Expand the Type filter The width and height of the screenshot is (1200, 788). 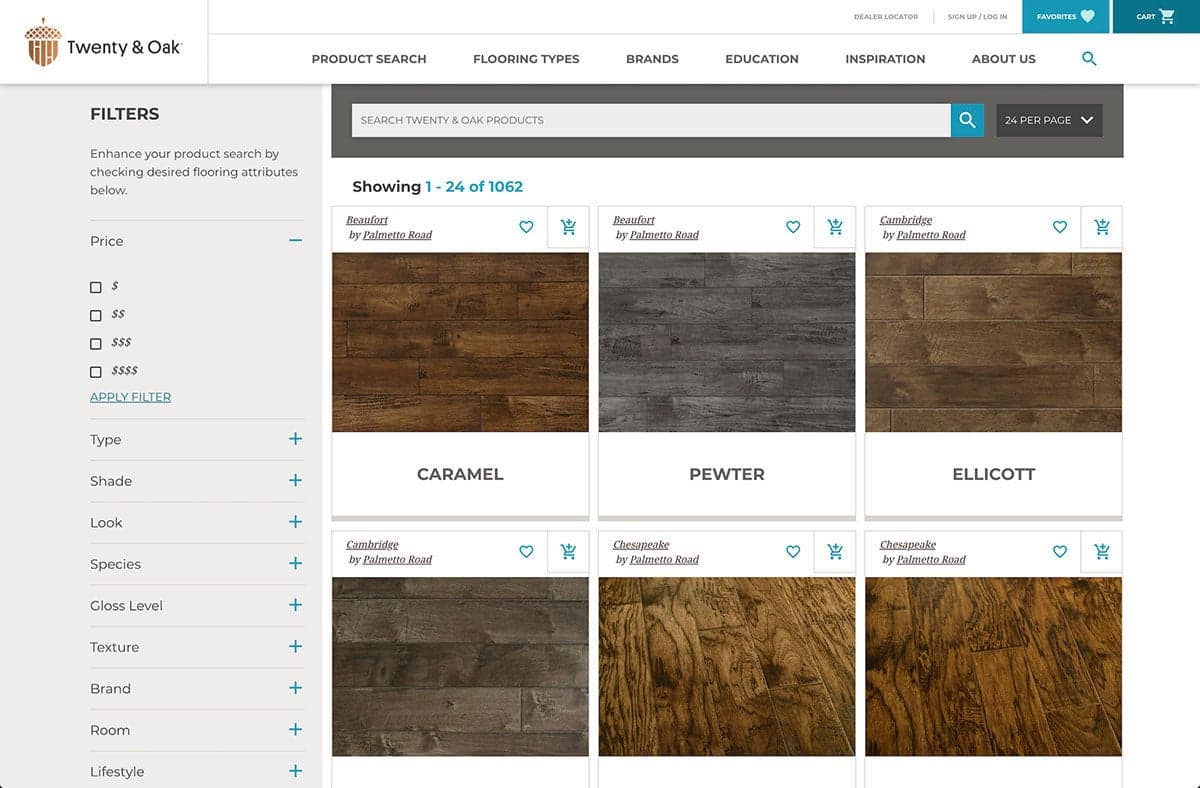tap(295, 439)
